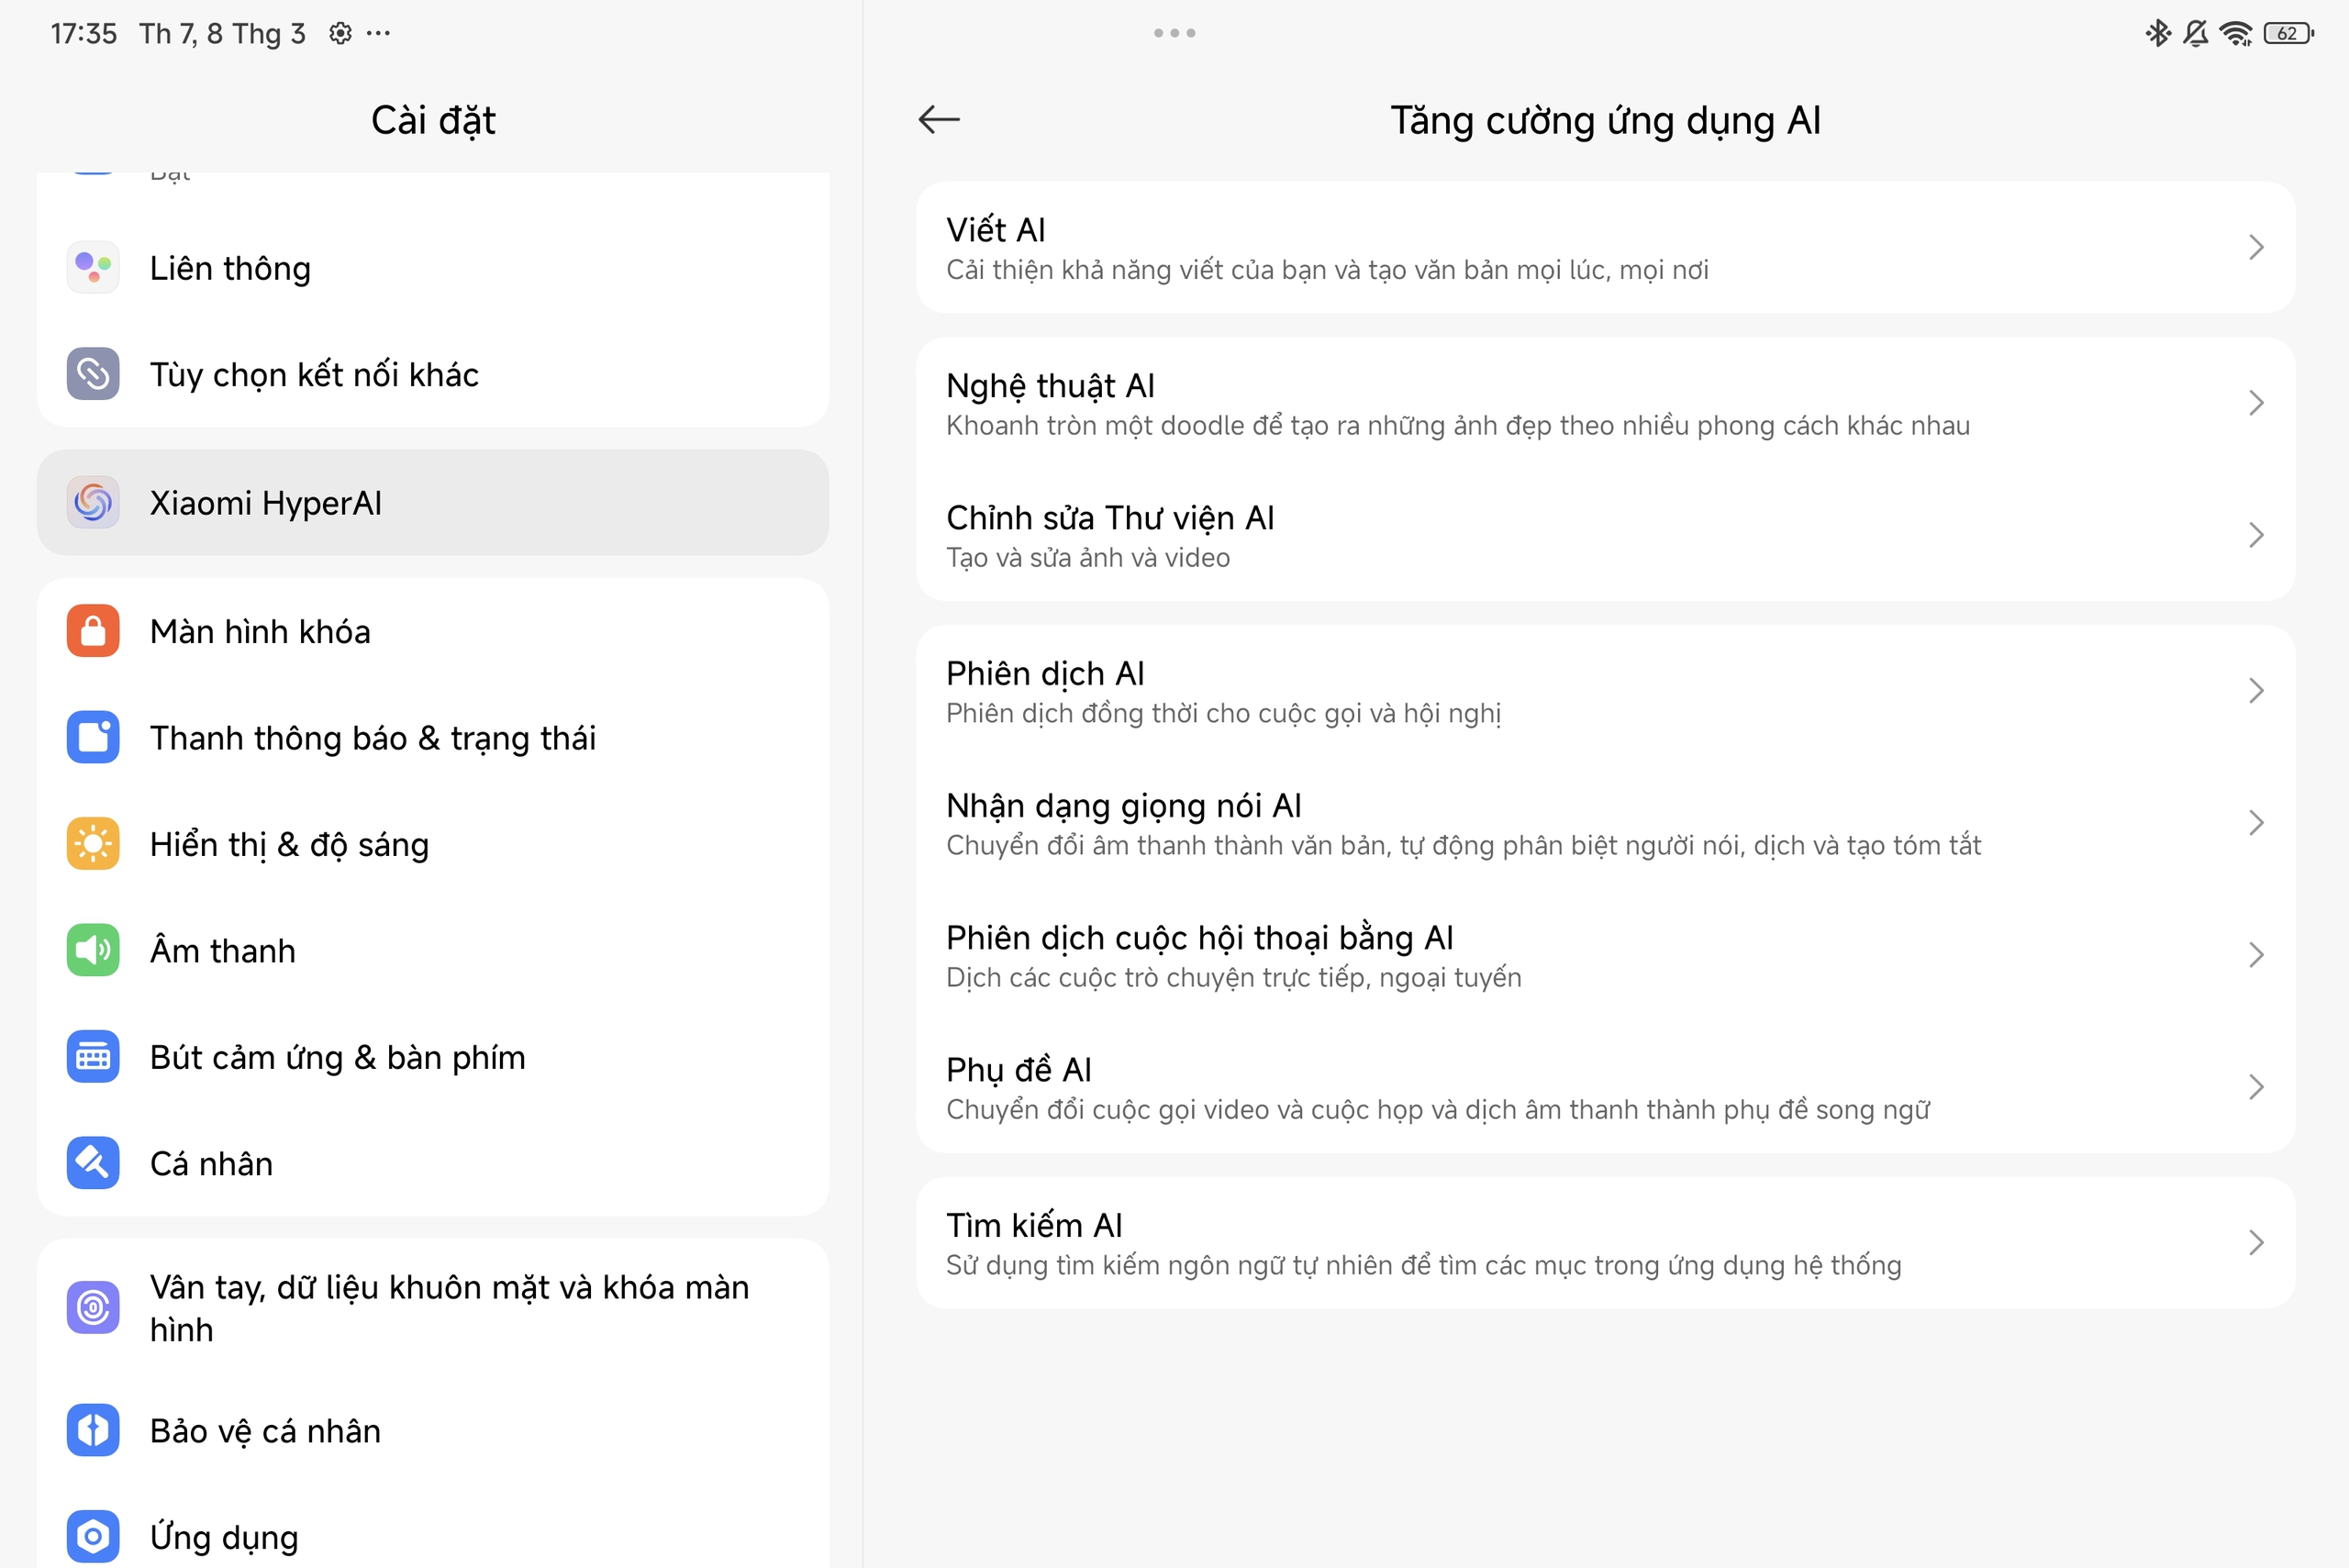Tap description starting 'Chuyển đổi âm thanh thành văn bản'
This screenshot has width=2349, height=1568.
click(1463, 845)
